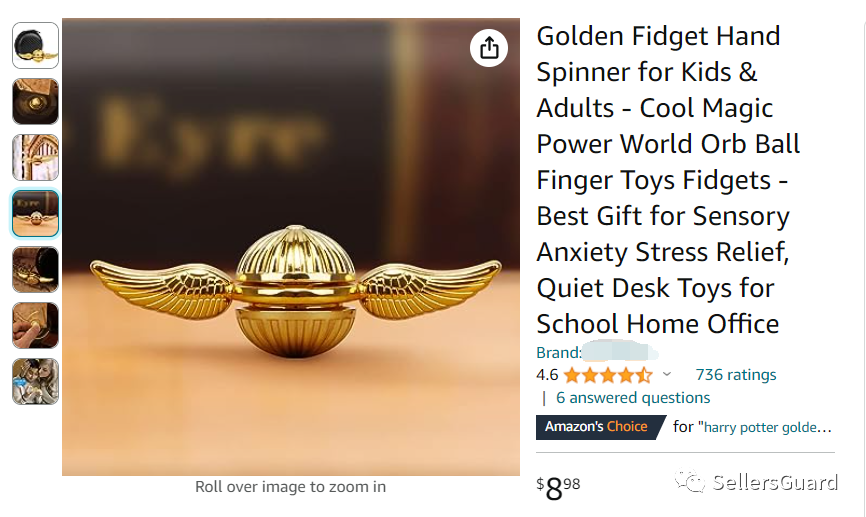Click the share icon on product image
Image resolution: width=866 pixels, height=517 pixels.
pyautogui.click(x=489, y=48)
